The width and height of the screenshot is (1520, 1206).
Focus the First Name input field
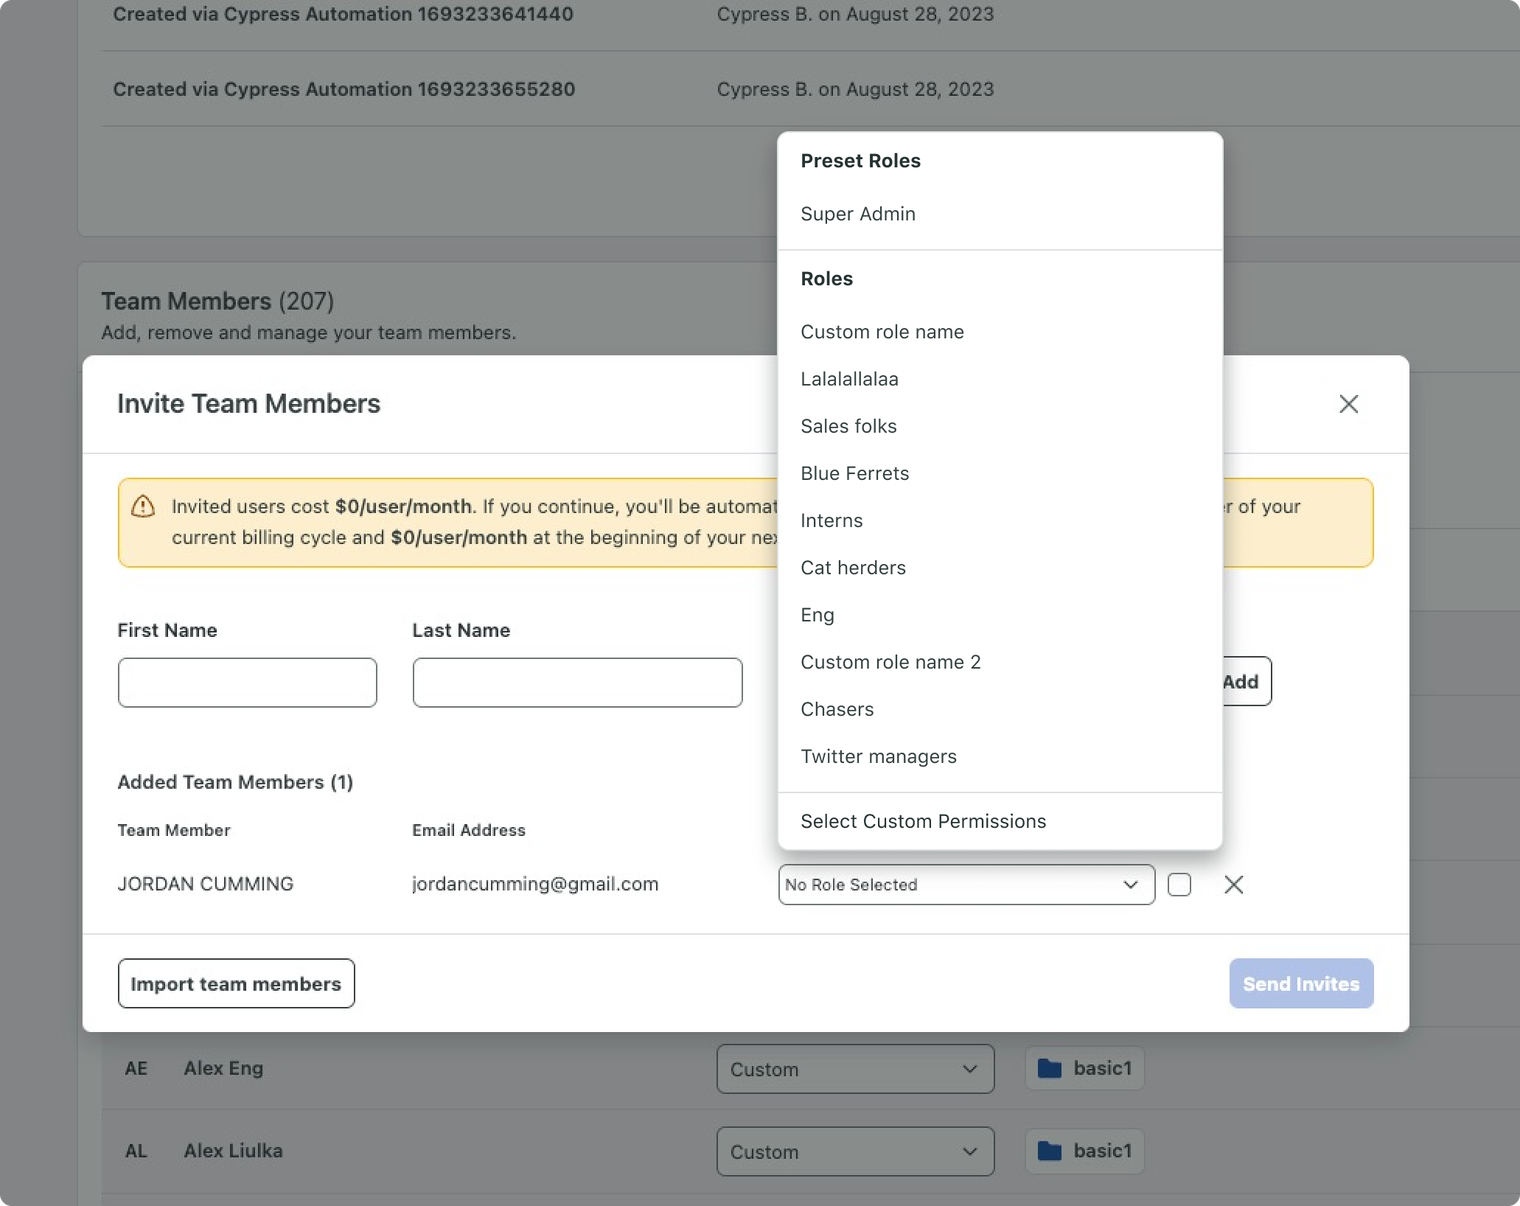(247, 682)
